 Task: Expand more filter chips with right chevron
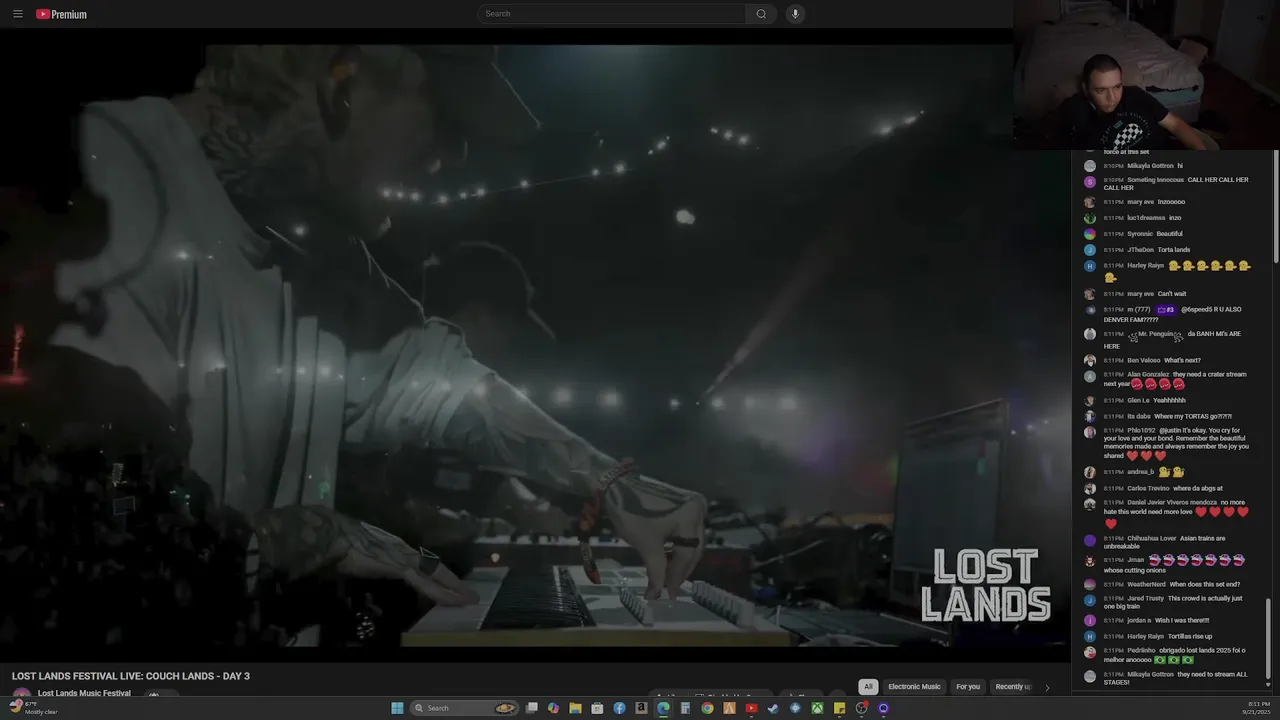[x=1047, y=687]
